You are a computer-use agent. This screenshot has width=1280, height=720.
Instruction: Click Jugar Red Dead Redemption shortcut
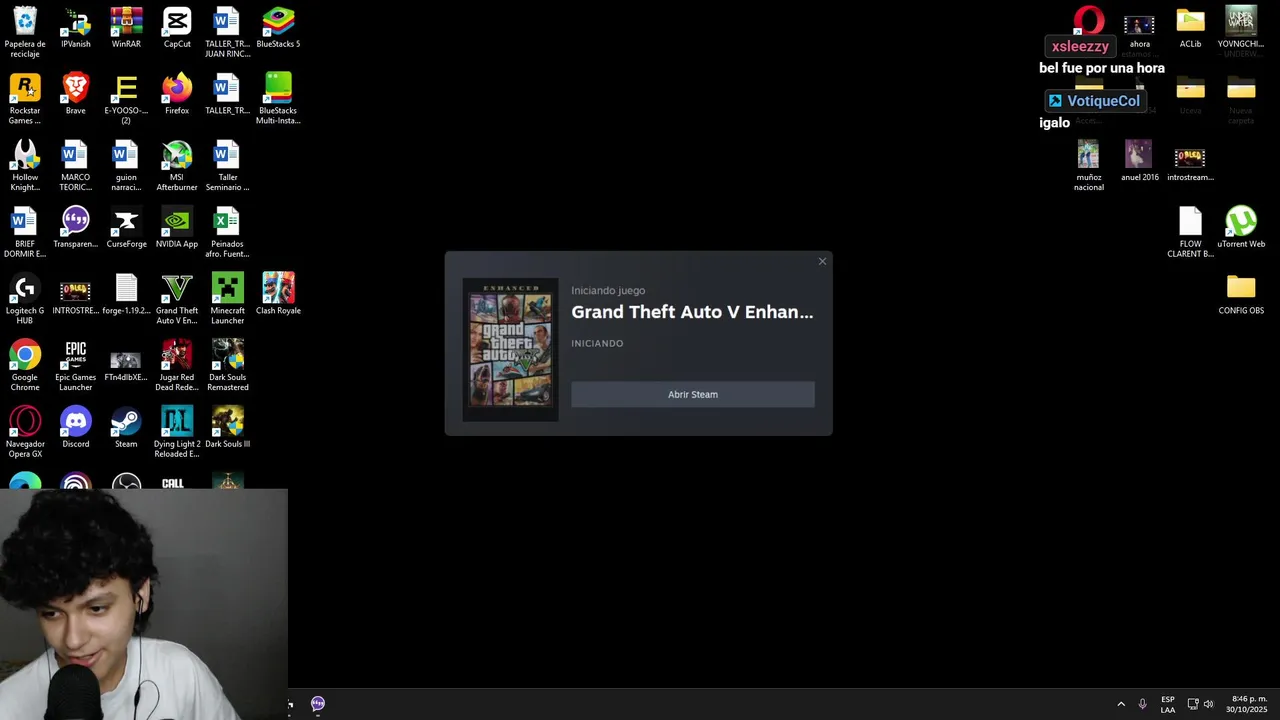point(177,366)
